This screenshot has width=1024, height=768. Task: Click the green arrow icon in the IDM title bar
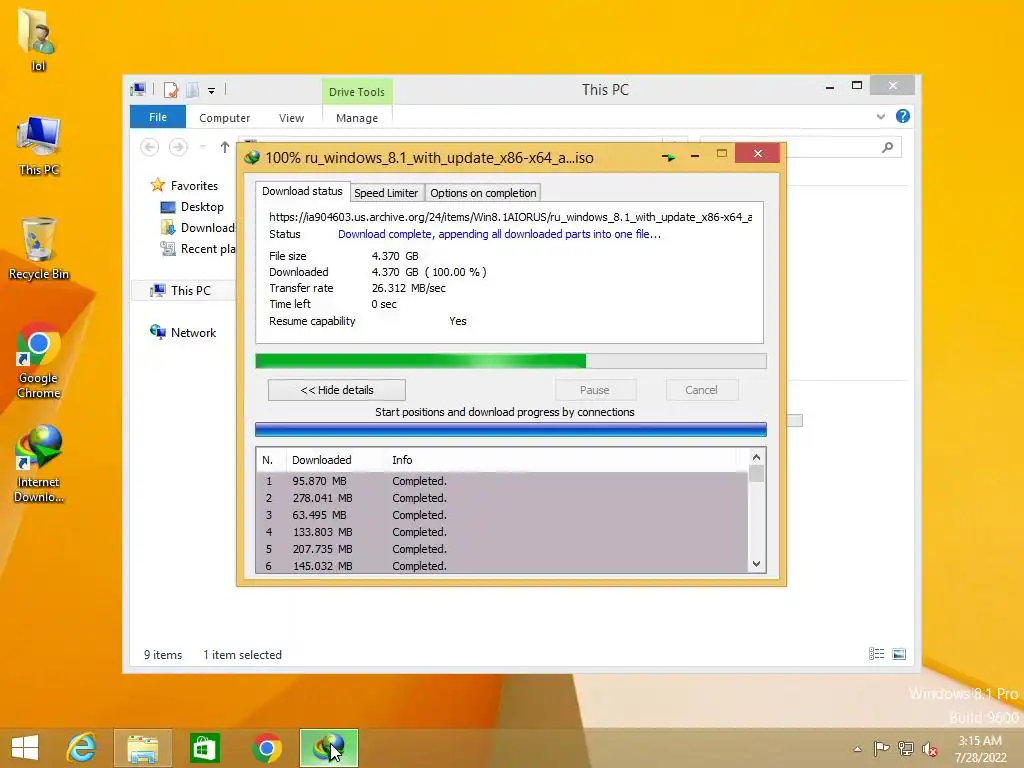pyautogui.click(x=668, y=157)
